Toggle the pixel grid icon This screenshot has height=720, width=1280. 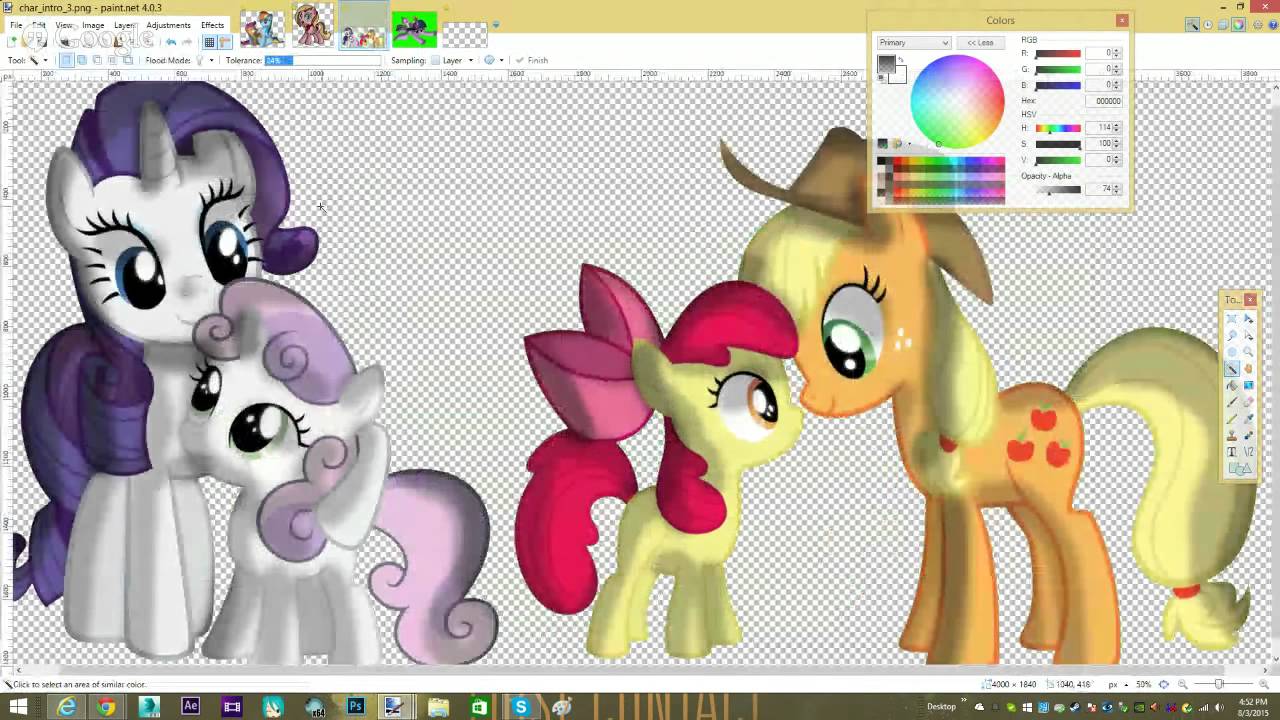click(209, 42)
